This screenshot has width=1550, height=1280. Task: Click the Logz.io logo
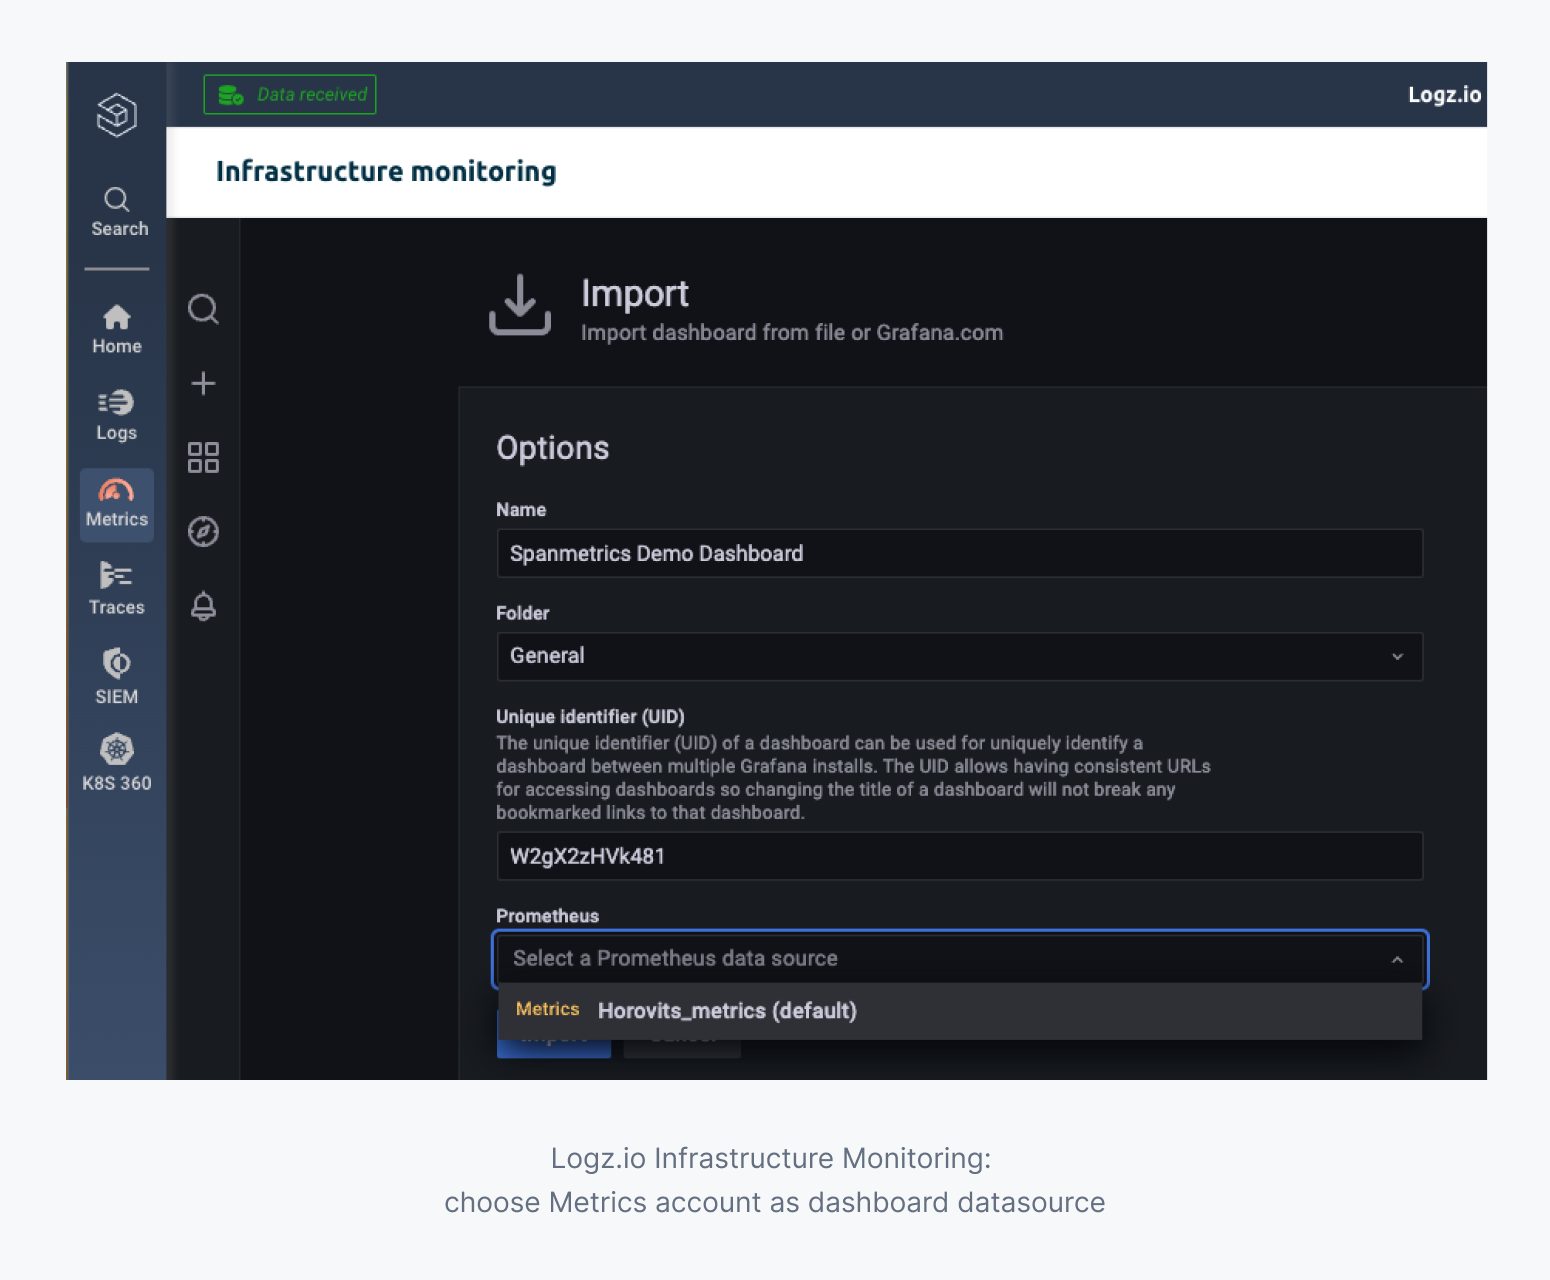(1443, 94)
